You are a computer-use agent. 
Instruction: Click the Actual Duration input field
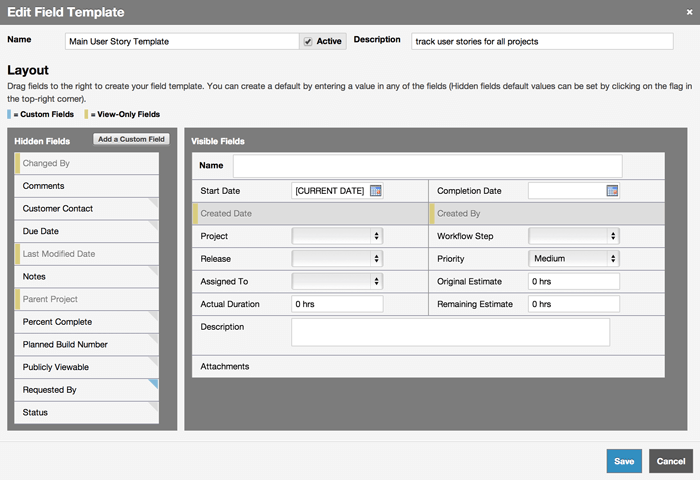click(337, 304)
